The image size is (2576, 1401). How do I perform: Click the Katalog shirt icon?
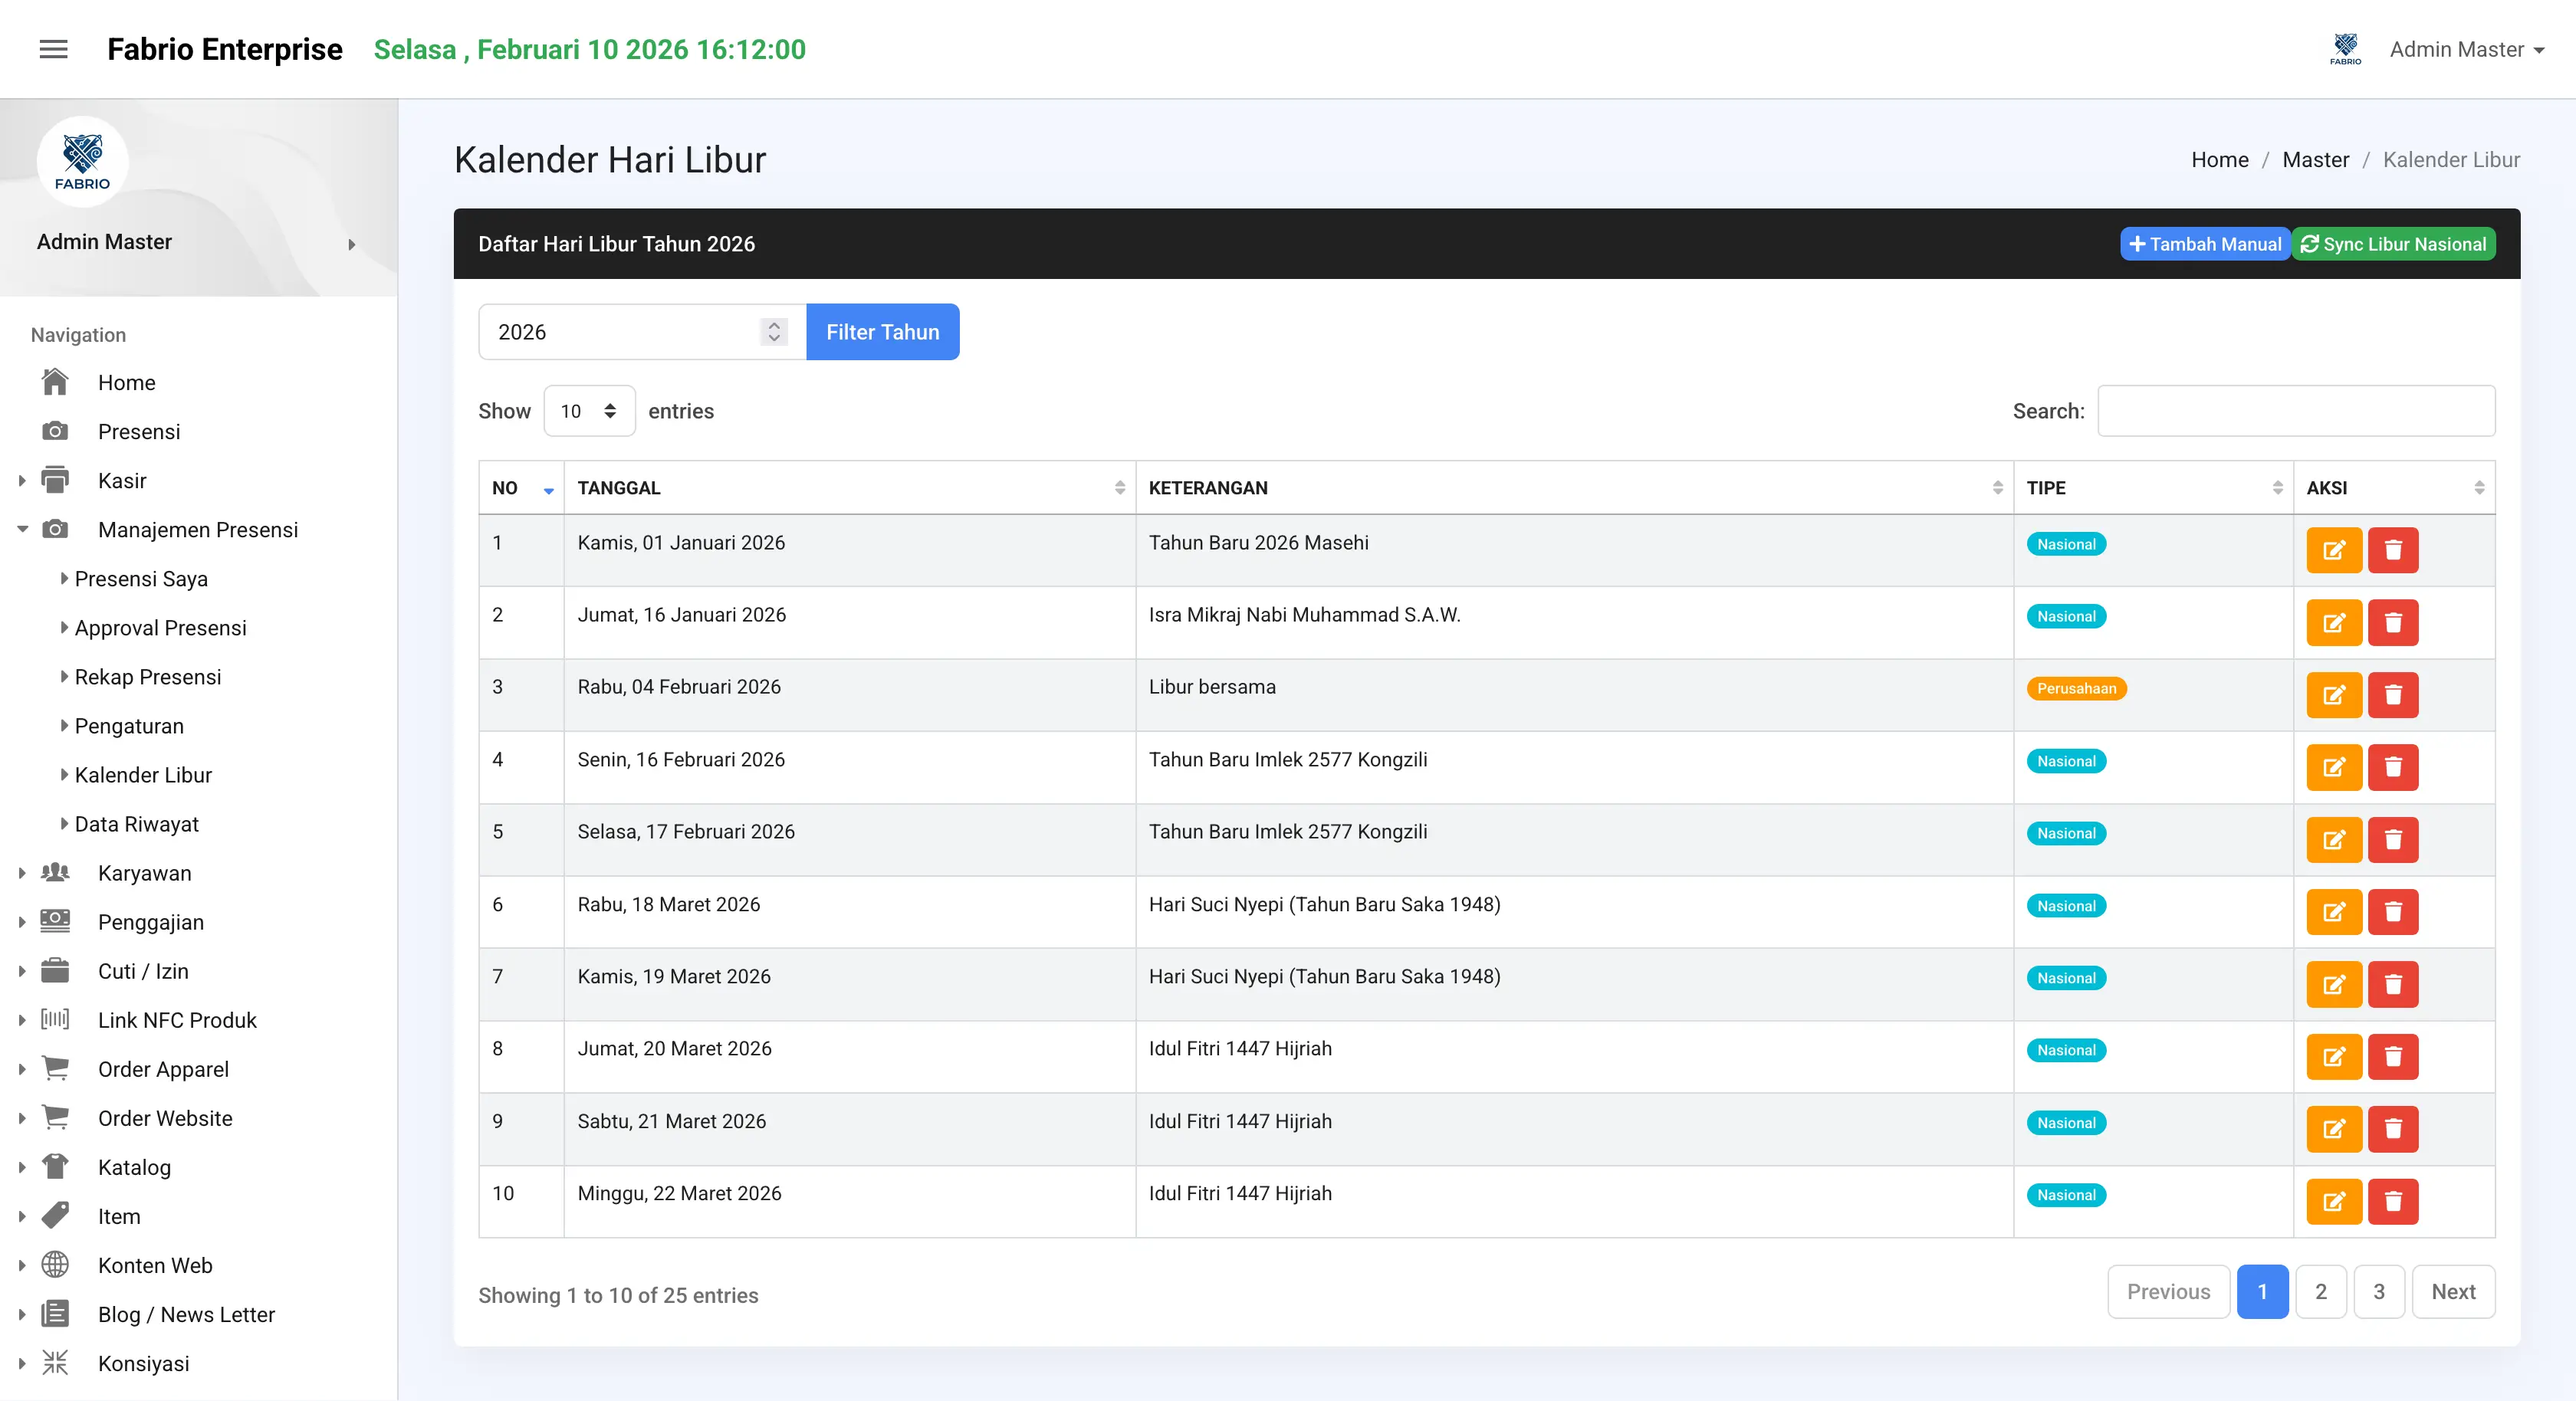[55, 1166]
